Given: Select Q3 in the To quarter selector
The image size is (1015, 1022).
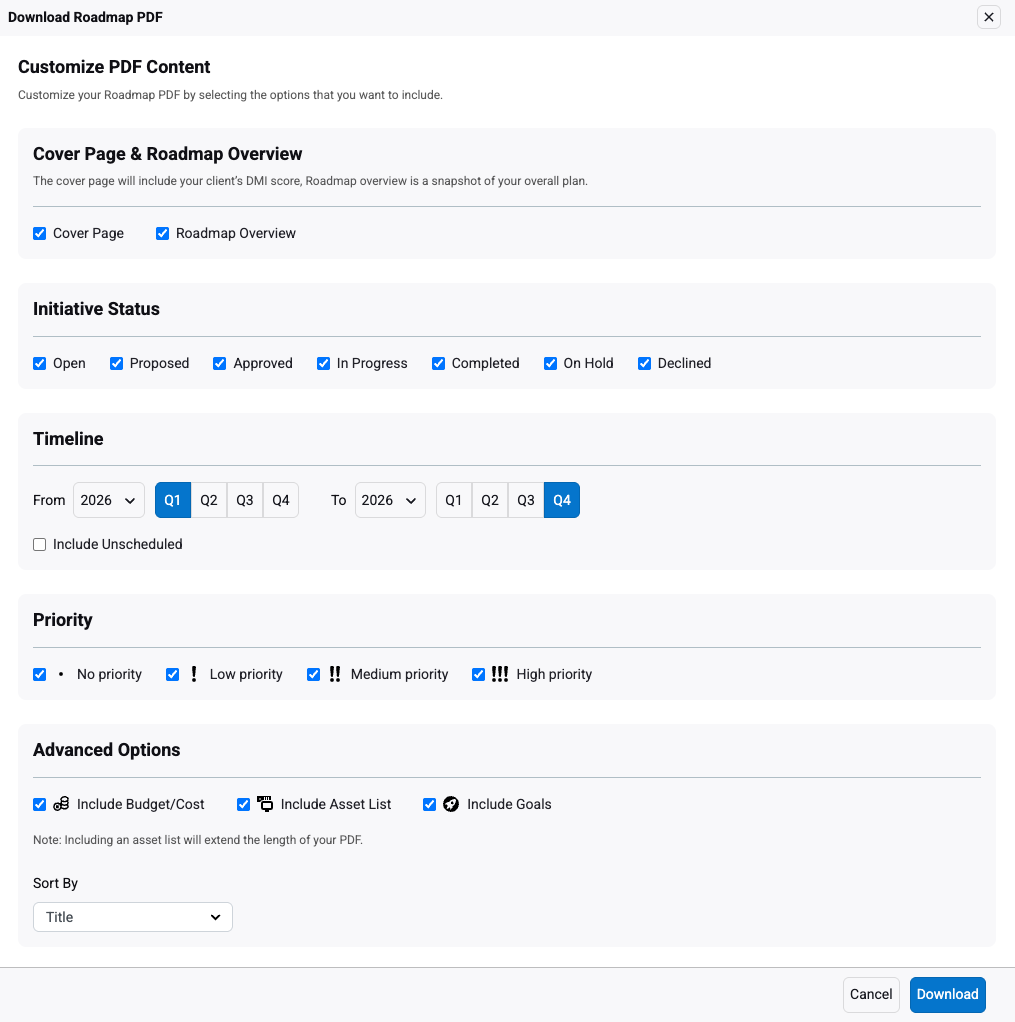Looking at the screenshot, I should coord(526,500).
